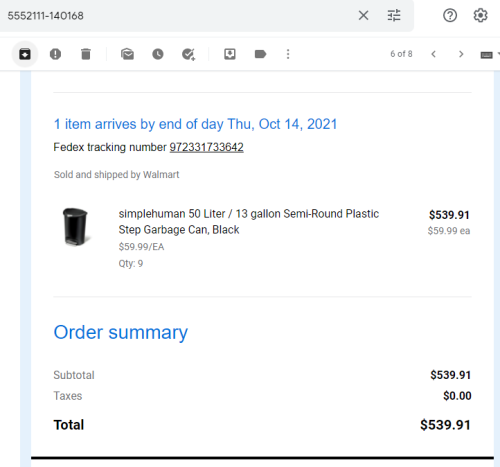Open input tools keyboard dropdown

489,54
